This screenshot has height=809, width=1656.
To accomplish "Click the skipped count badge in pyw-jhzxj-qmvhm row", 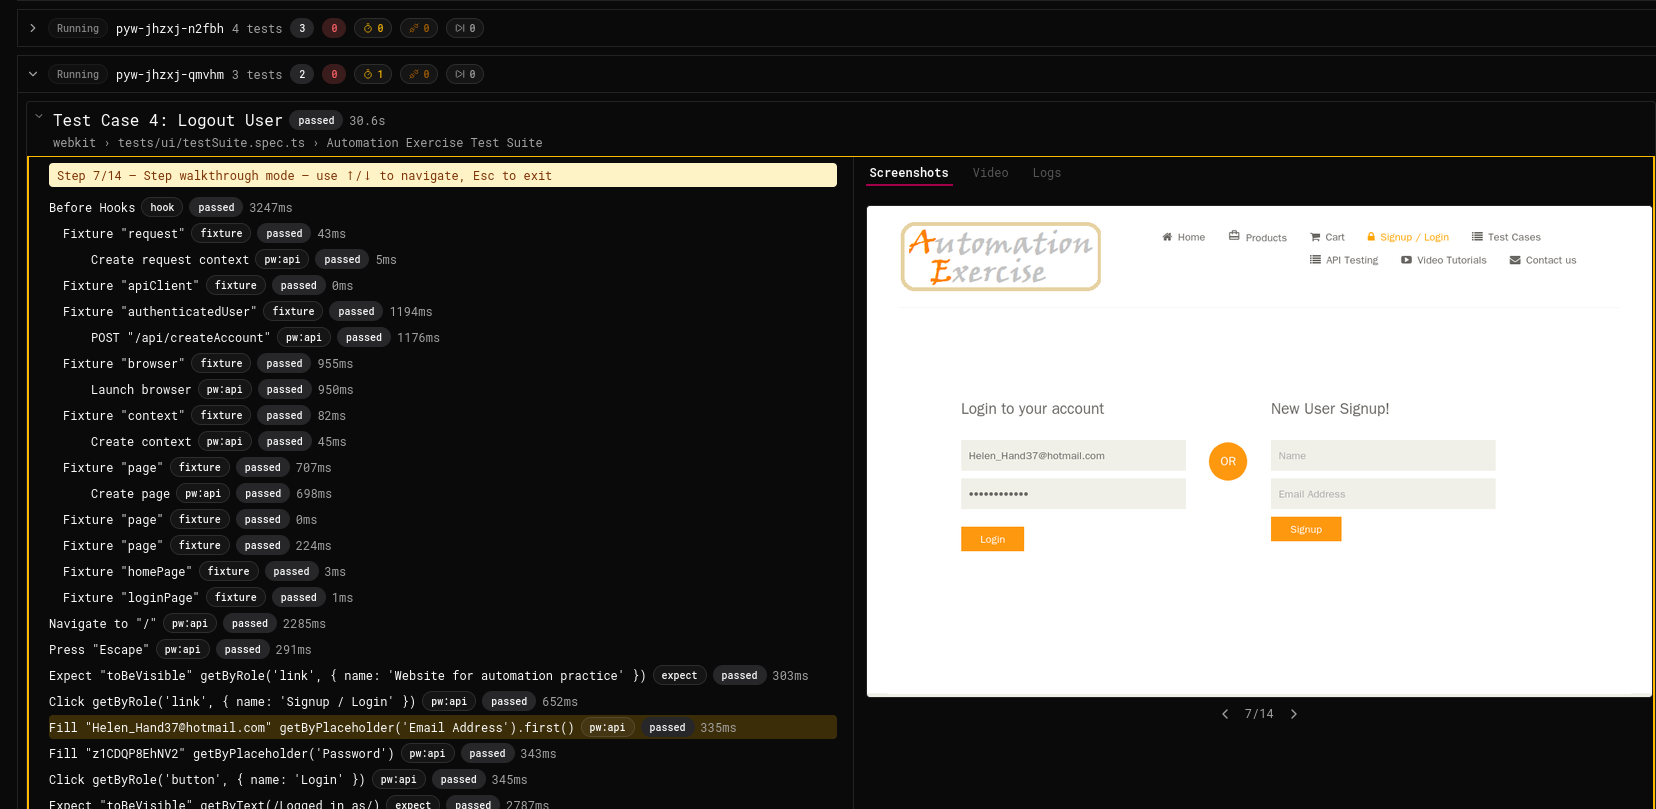I will pyautogui.click(x=465, y=74).
